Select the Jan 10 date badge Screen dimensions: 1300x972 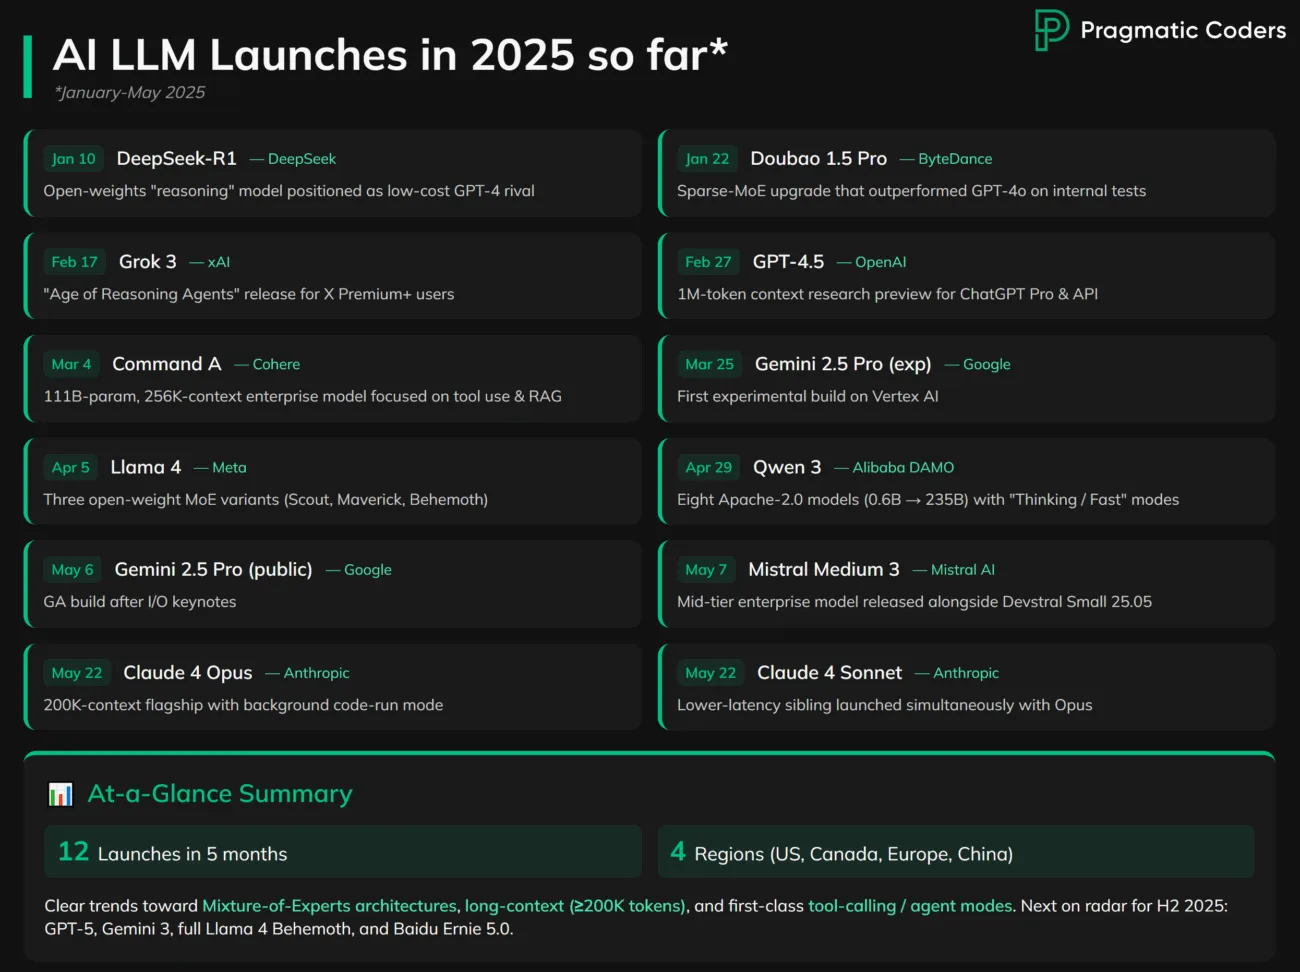pyautogui.click(x=74, y=159)
